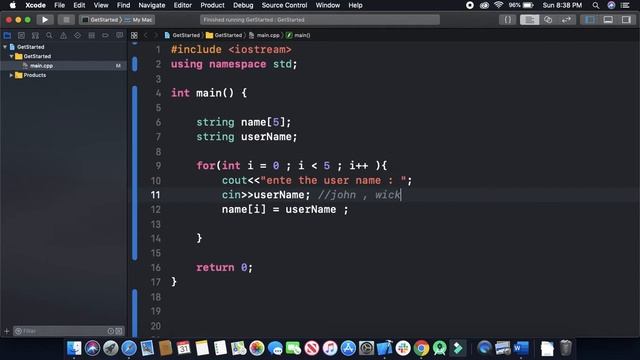640x360 pixels.
Task: Open the main() function jump bar menu
Action: point(298,36)
